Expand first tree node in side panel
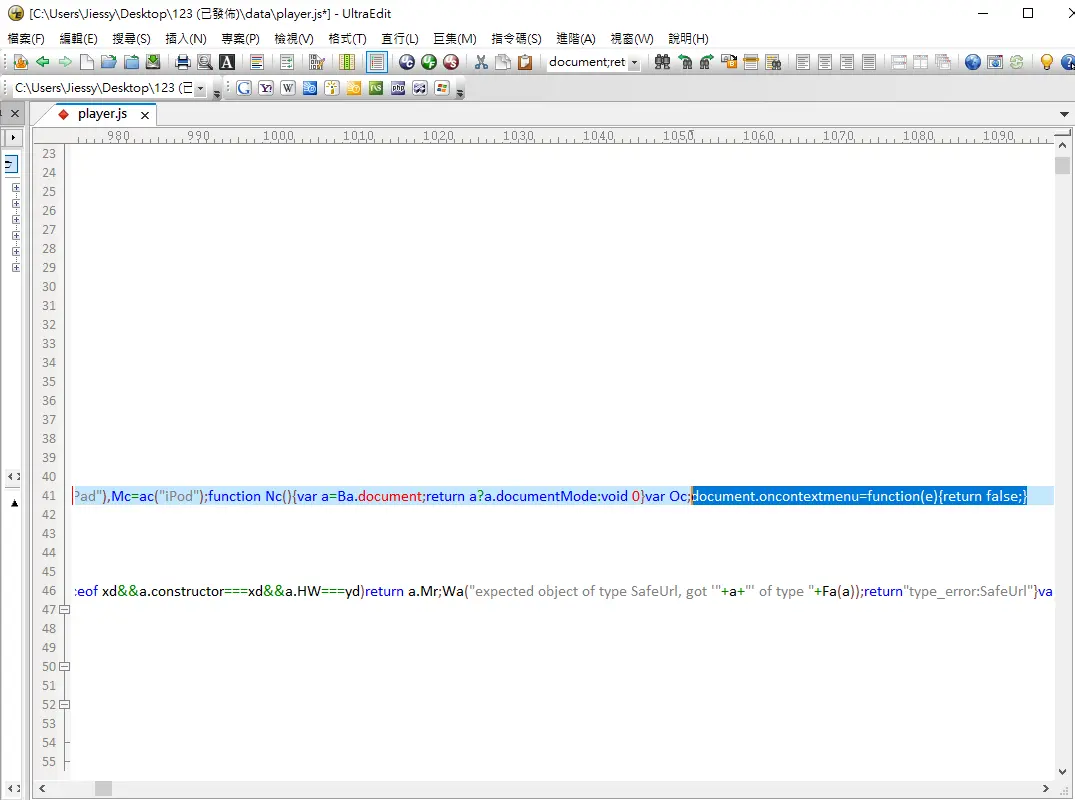The width and height of the screenshot is (1075, 800). [x=16, y=188]
